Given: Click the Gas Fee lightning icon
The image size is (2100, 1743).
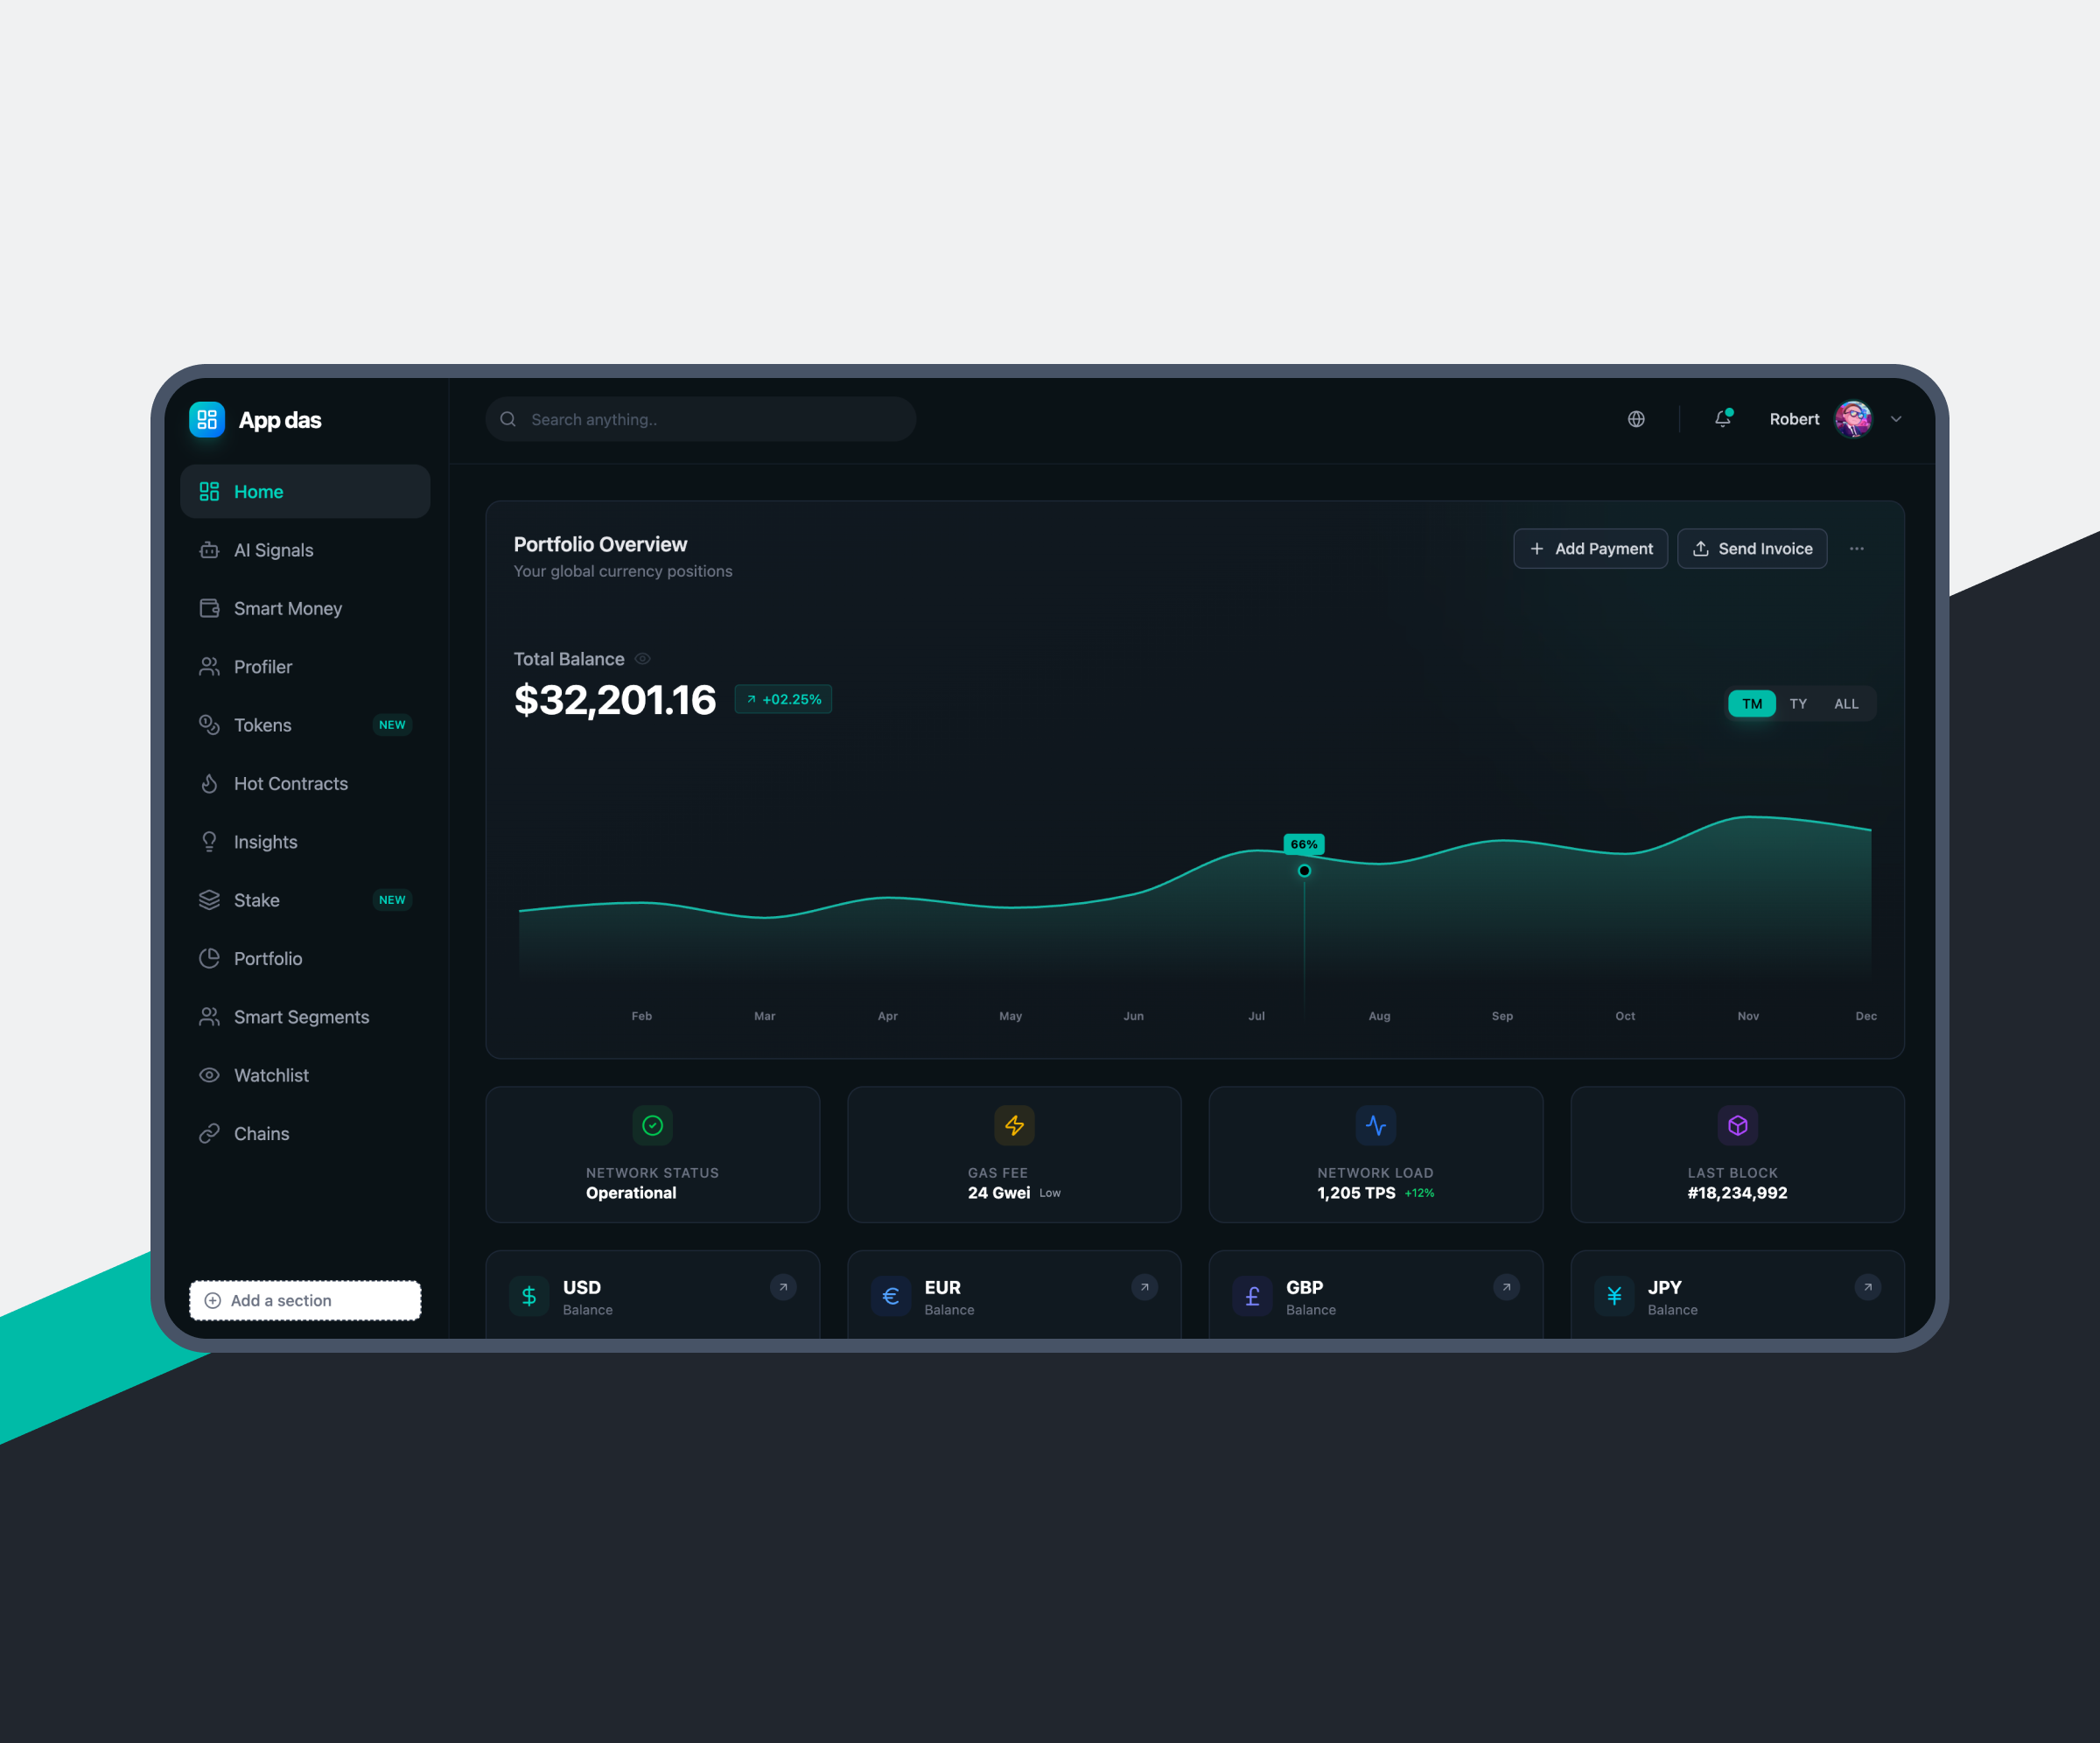Looking at the screenshot, I should [x=1014, y=1125].
